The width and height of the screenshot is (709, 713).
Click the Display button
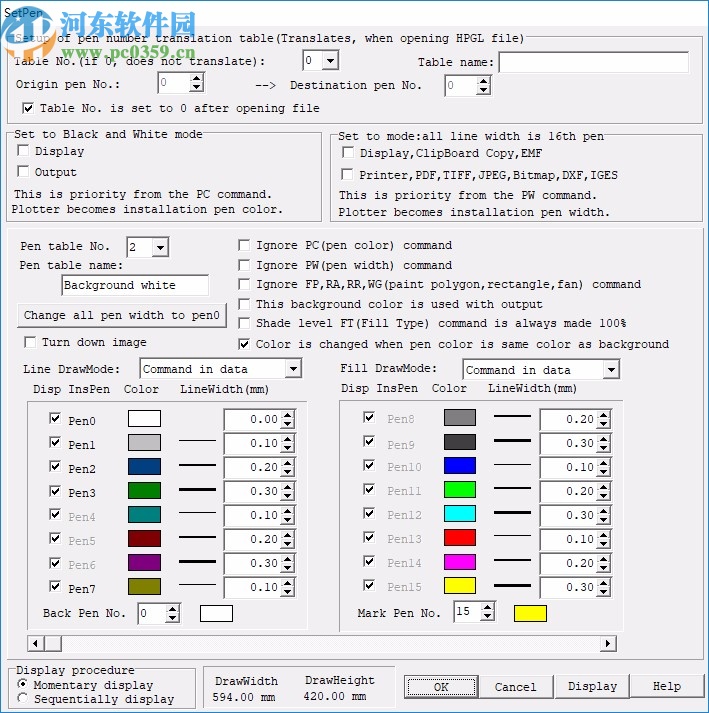point(592,686)
